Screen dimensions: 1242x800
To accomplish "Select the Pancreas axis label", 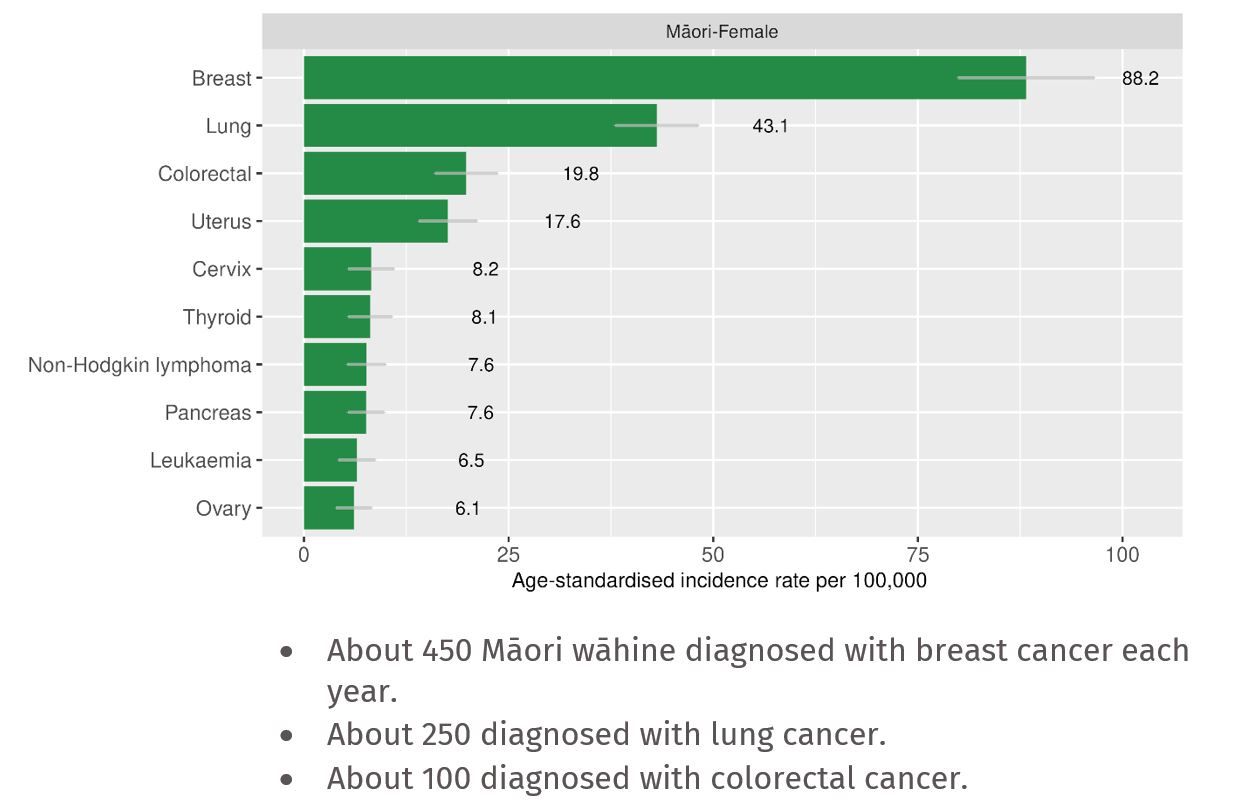I will 208,413.
